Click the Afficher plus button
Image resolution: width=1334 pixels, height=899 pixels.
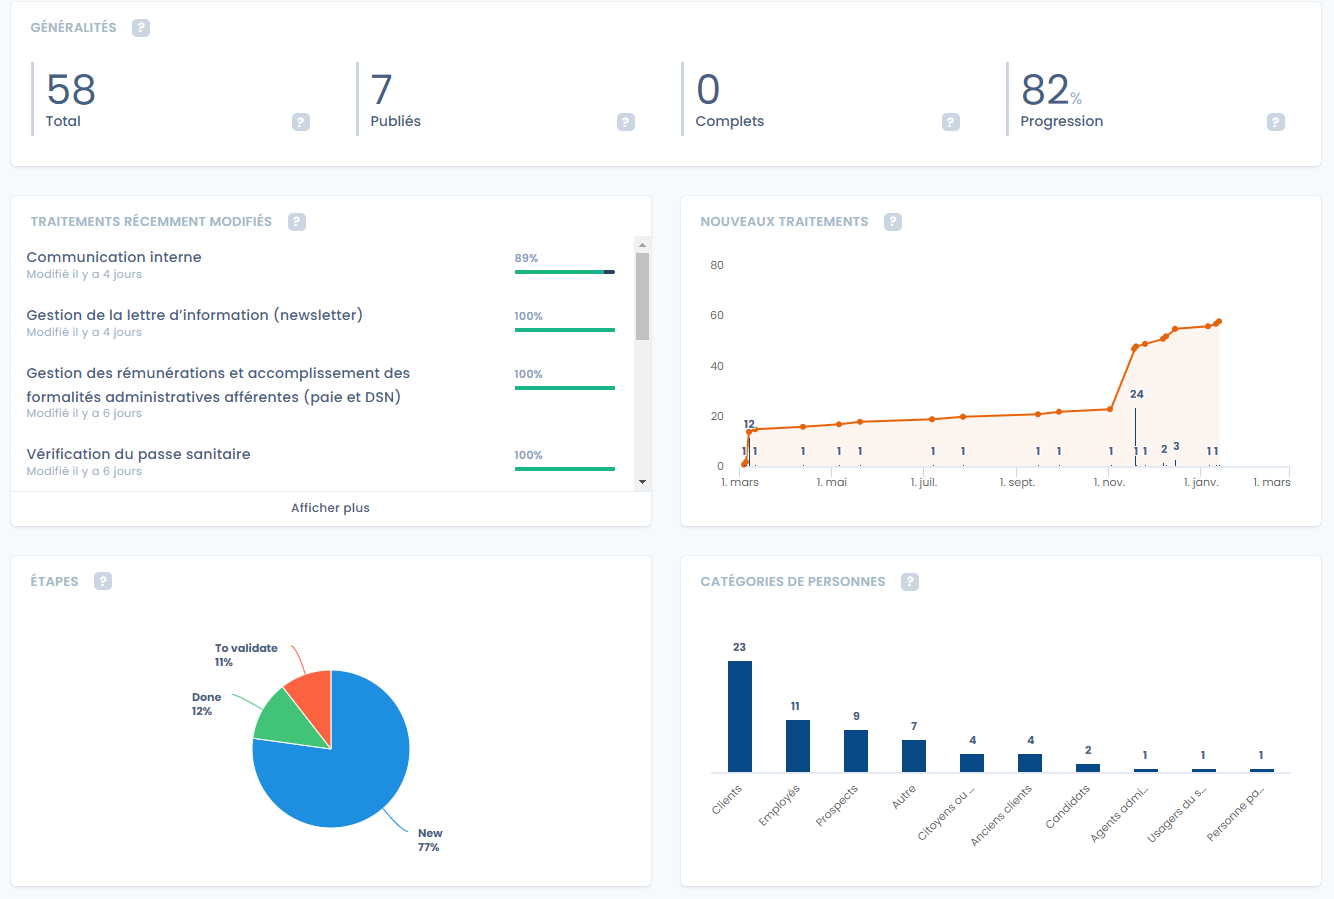click(x=330, y=508)
